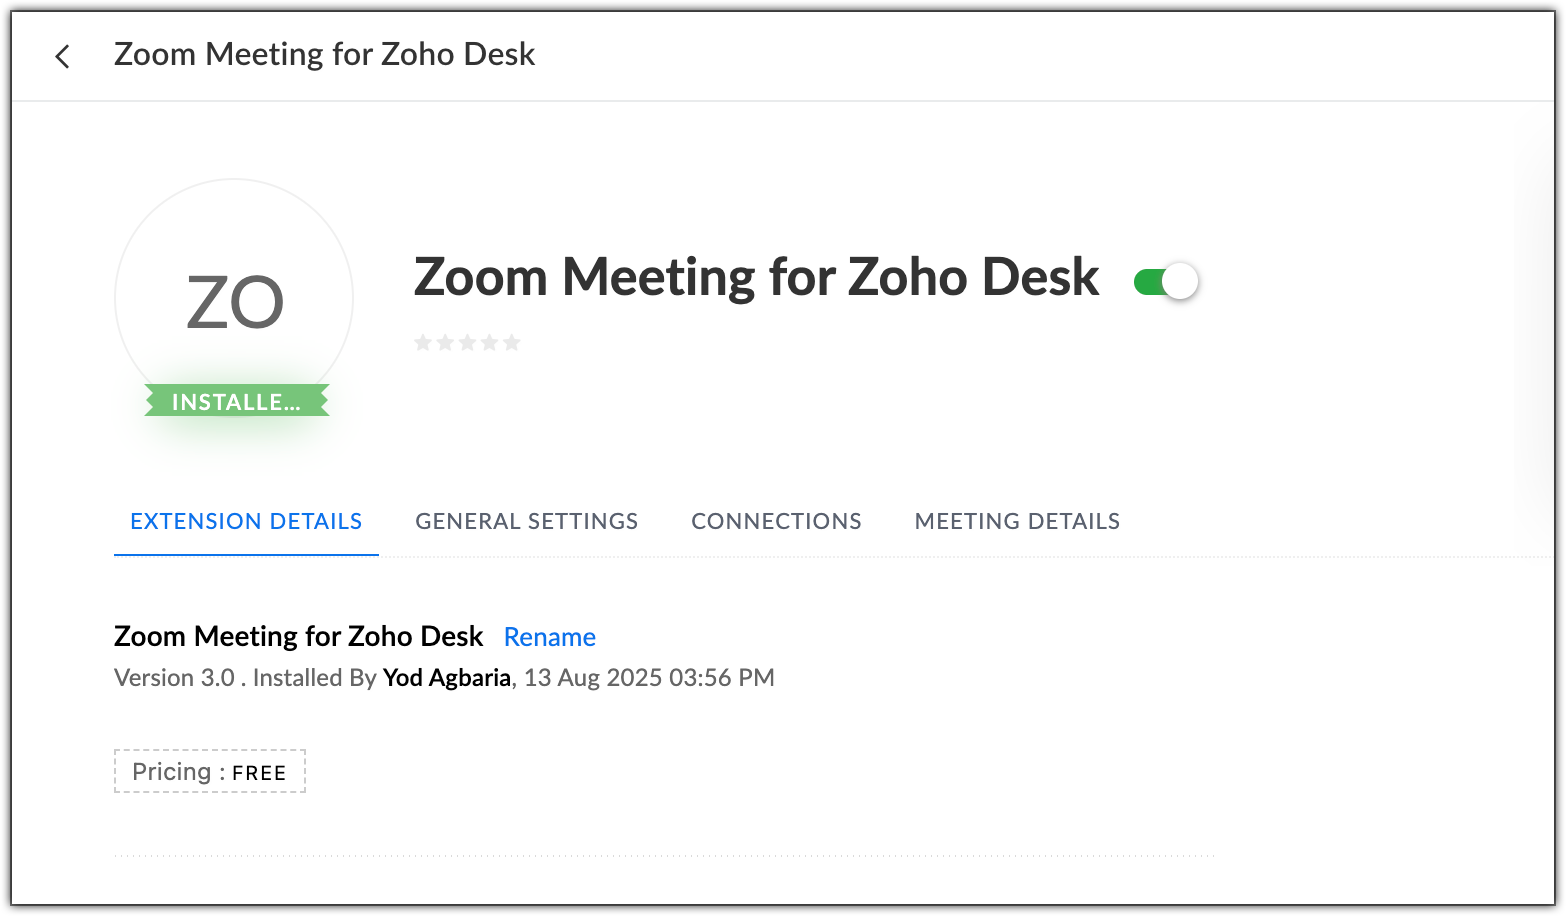The width and height of the screenshot is (1566, 916).
Task: Open the Connections tab
Action: [x=776, y=521]
